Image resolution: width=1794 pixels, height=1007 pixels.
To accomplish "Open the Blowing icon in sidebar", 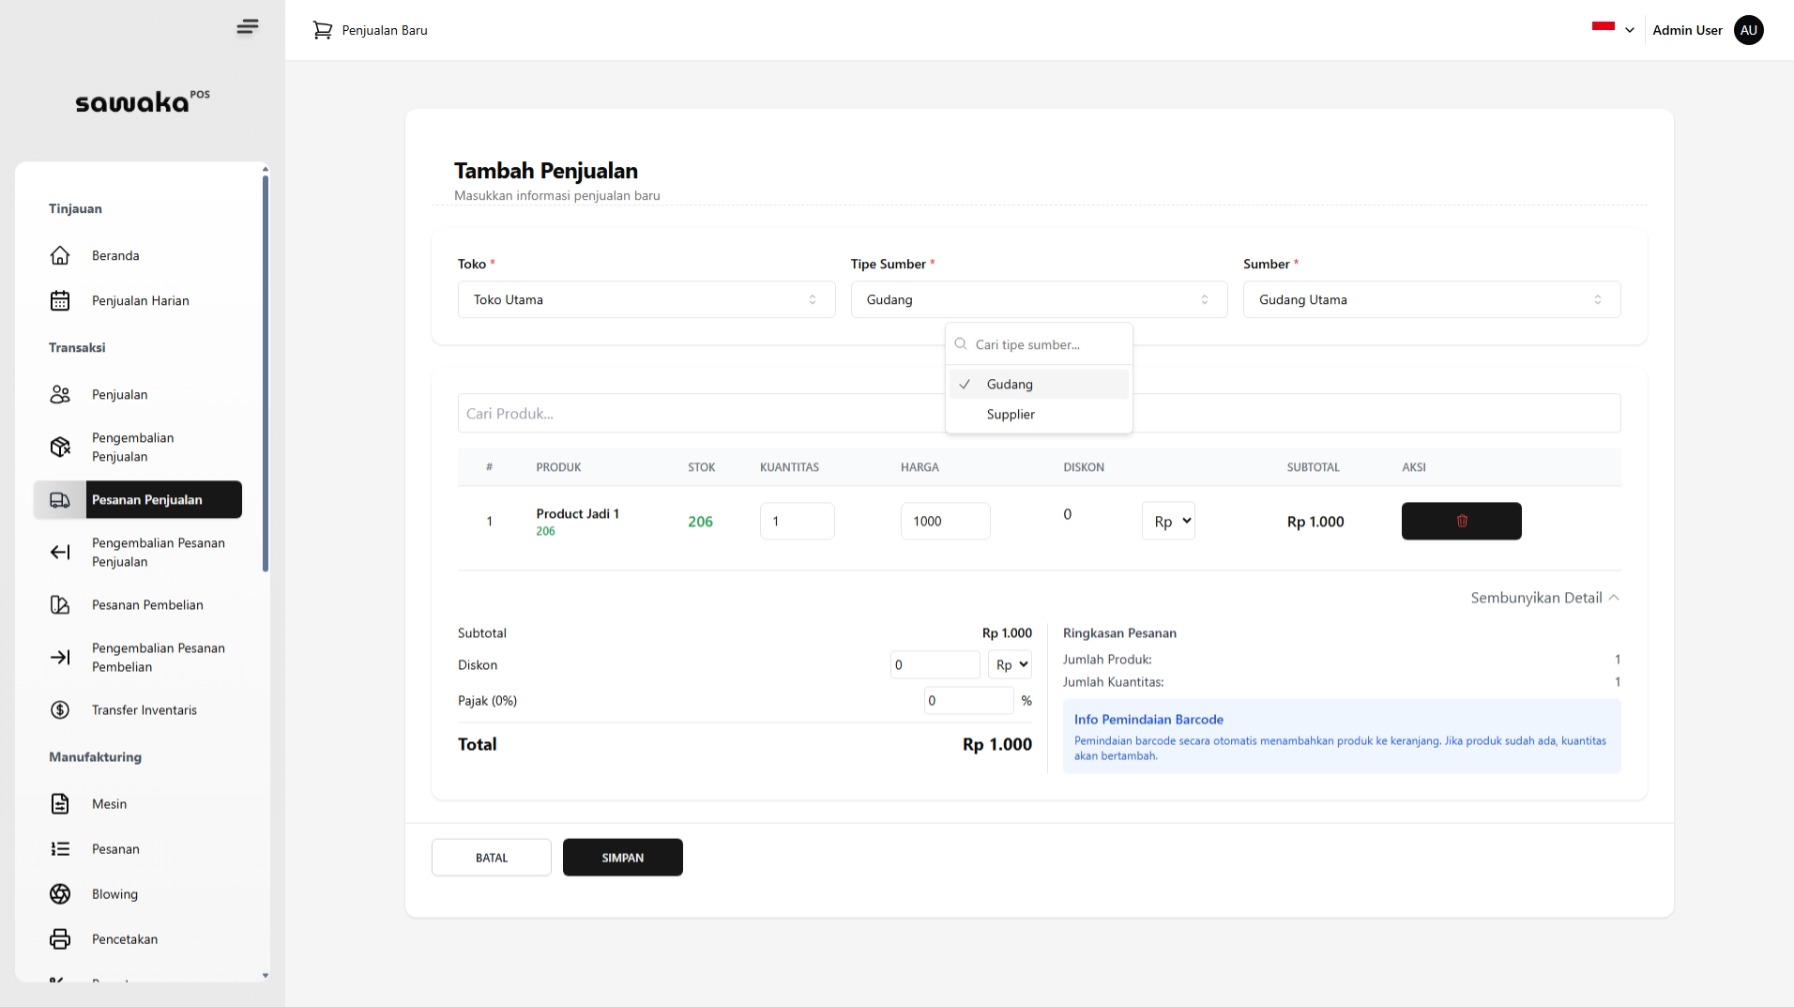I will pos(60,894).
